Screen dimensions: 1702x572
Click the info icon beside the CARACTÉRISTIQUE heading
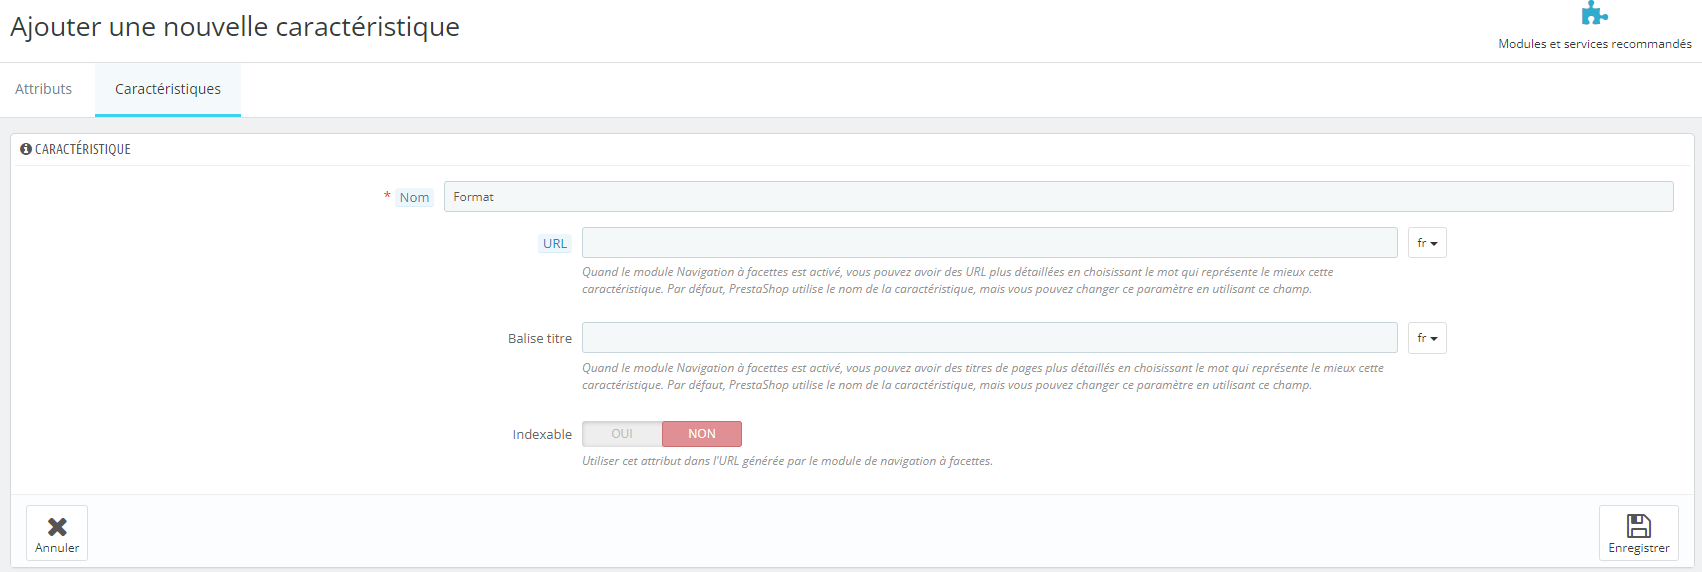tap(26, 149)
